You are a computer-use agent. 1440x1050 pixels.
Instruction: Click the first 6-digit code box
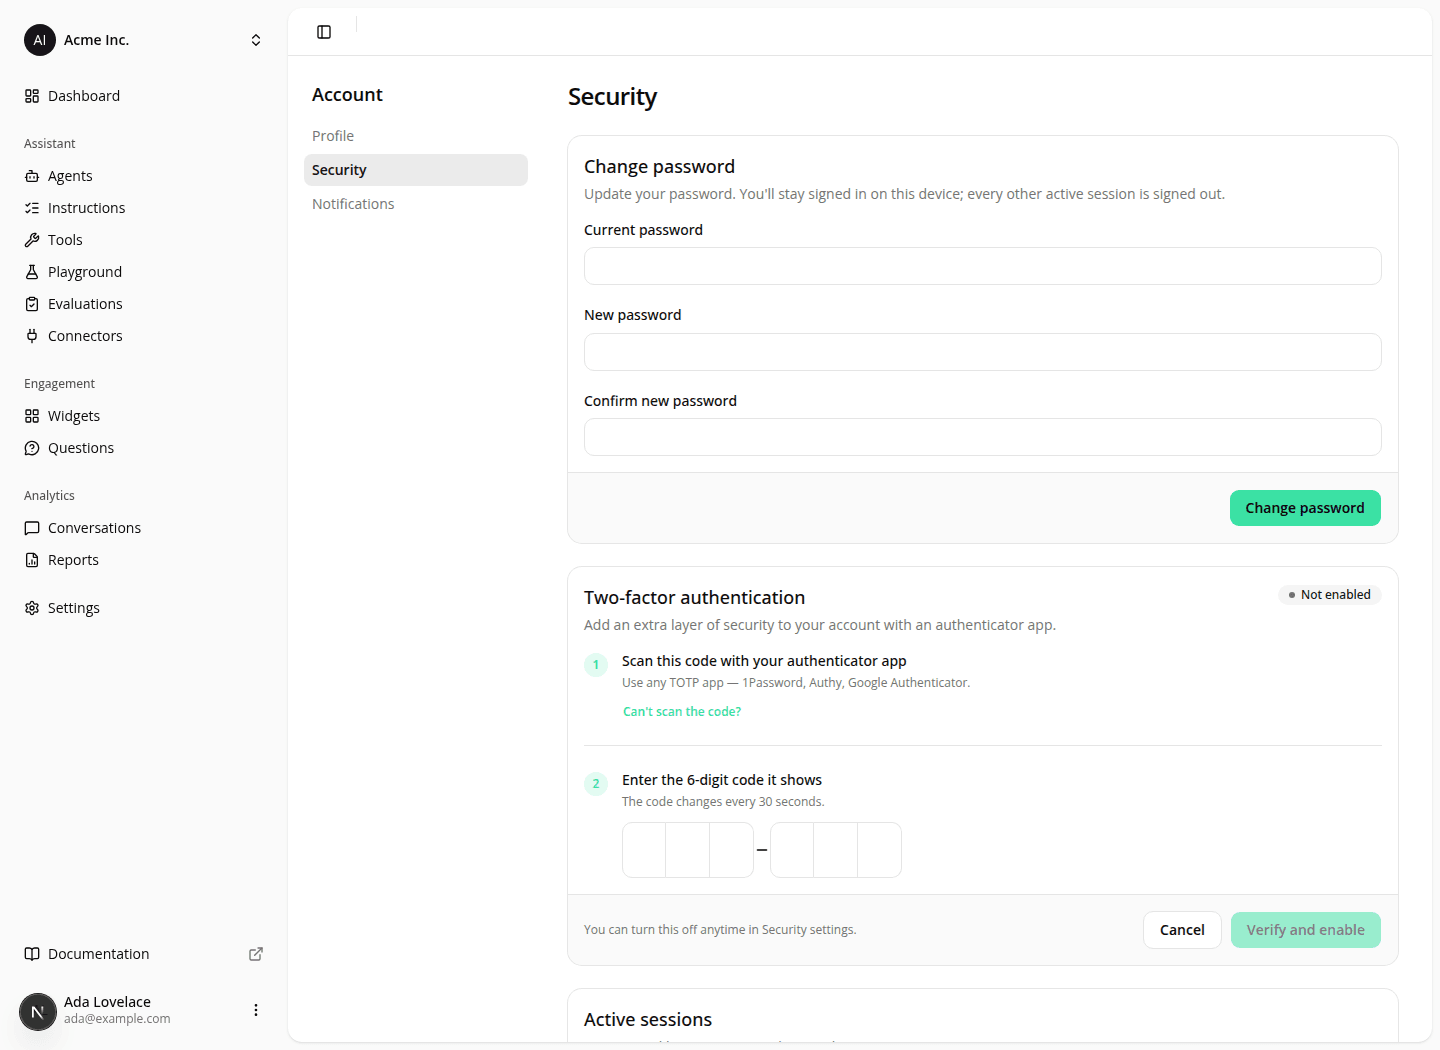pos(644,850)
